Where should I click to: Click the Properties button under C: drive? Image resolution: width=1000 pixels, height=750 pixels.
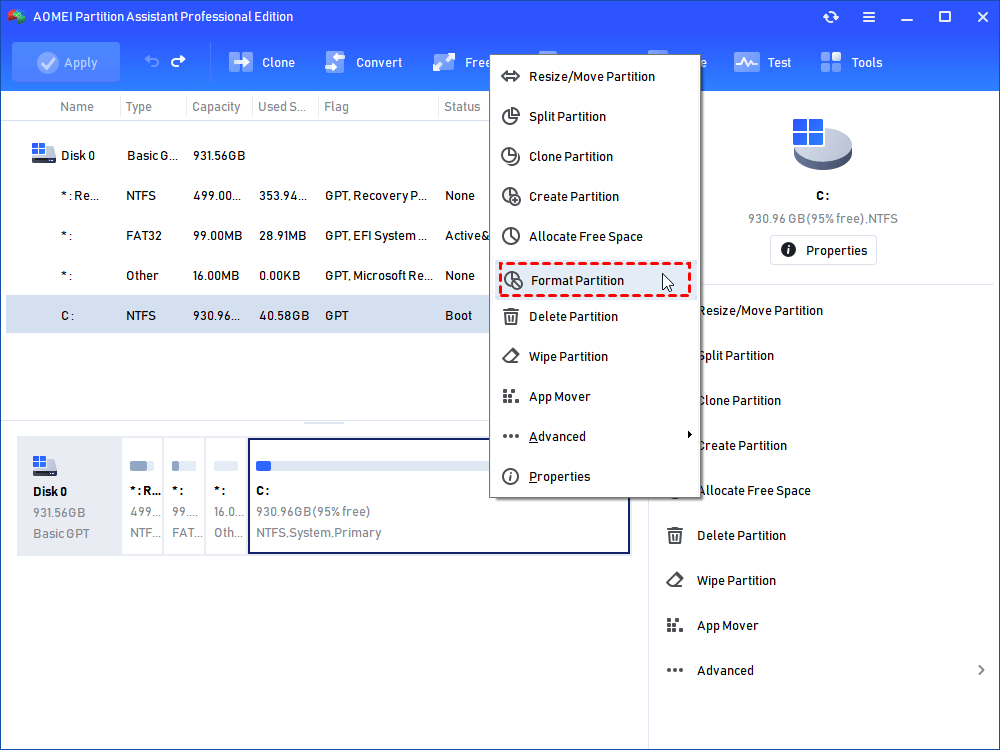point(823,250)
